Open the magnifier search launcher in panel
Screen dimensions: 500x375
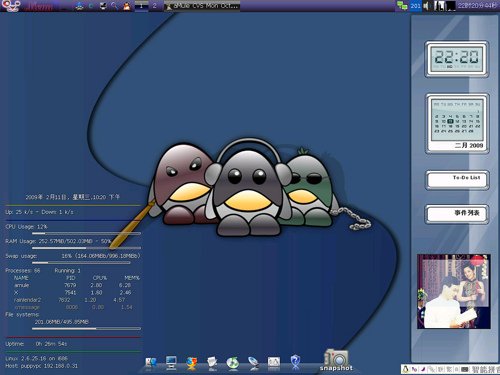(x=114, y=6)
